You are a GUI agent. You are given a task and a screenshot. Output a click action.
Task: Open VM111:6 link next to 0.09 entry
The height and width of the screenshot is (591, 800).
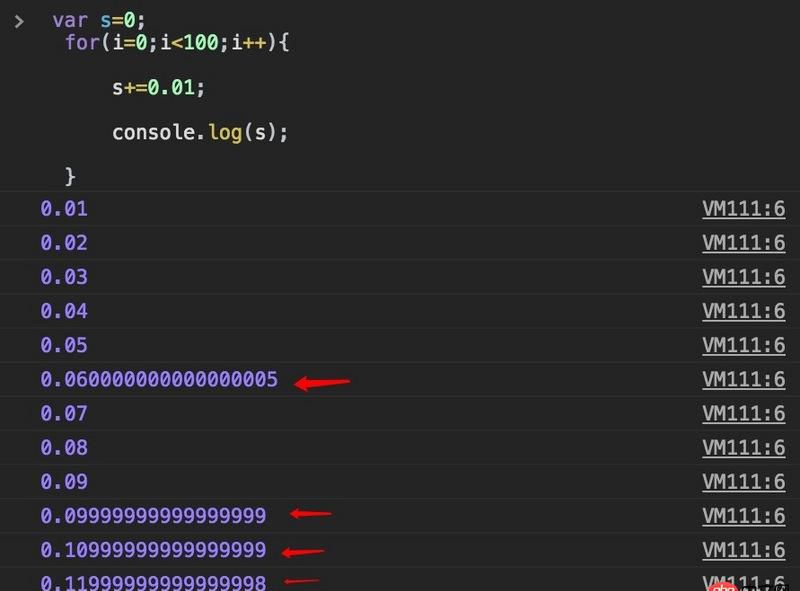click(x=743, y=481)
